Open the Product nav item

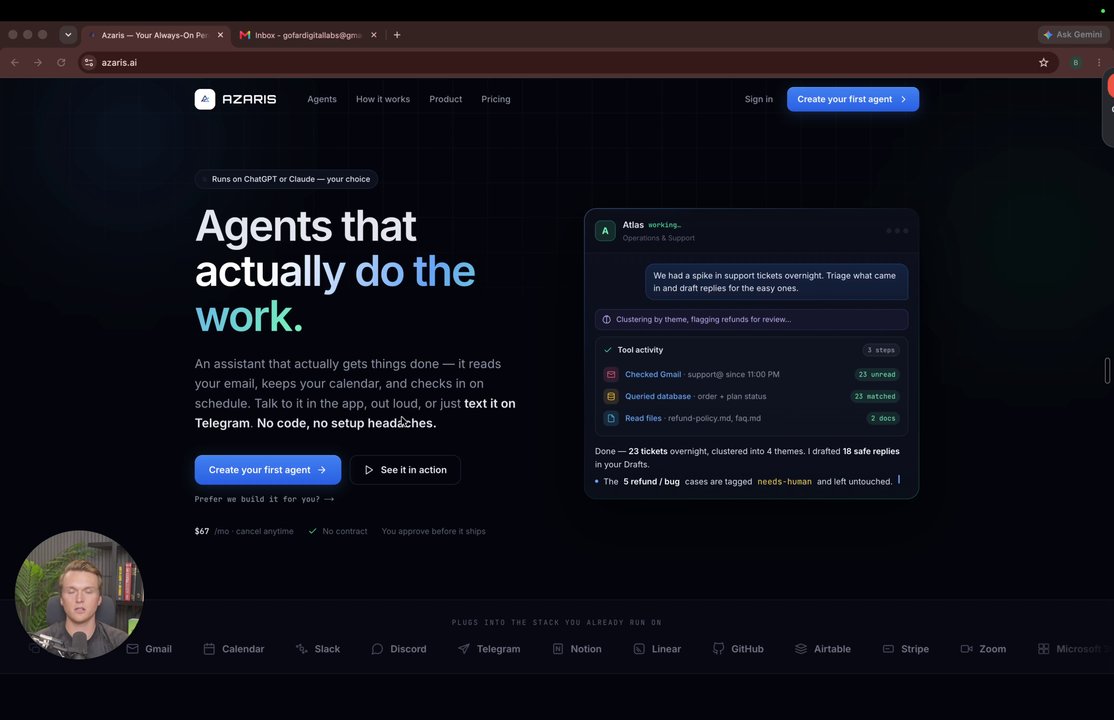[445, 99]
